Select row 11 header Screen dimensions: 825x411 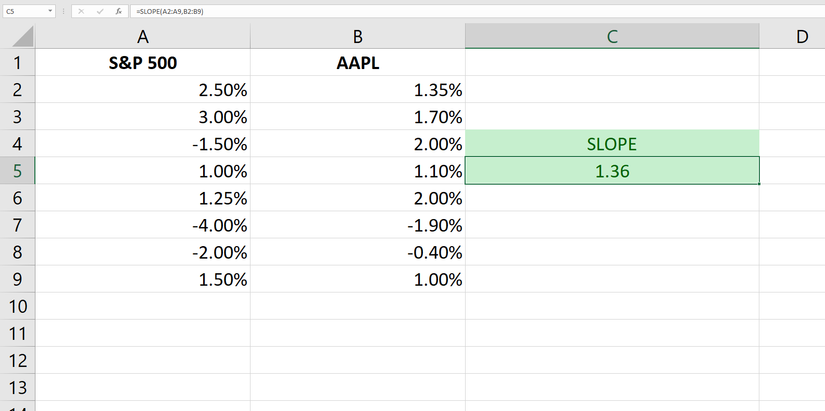18,334
